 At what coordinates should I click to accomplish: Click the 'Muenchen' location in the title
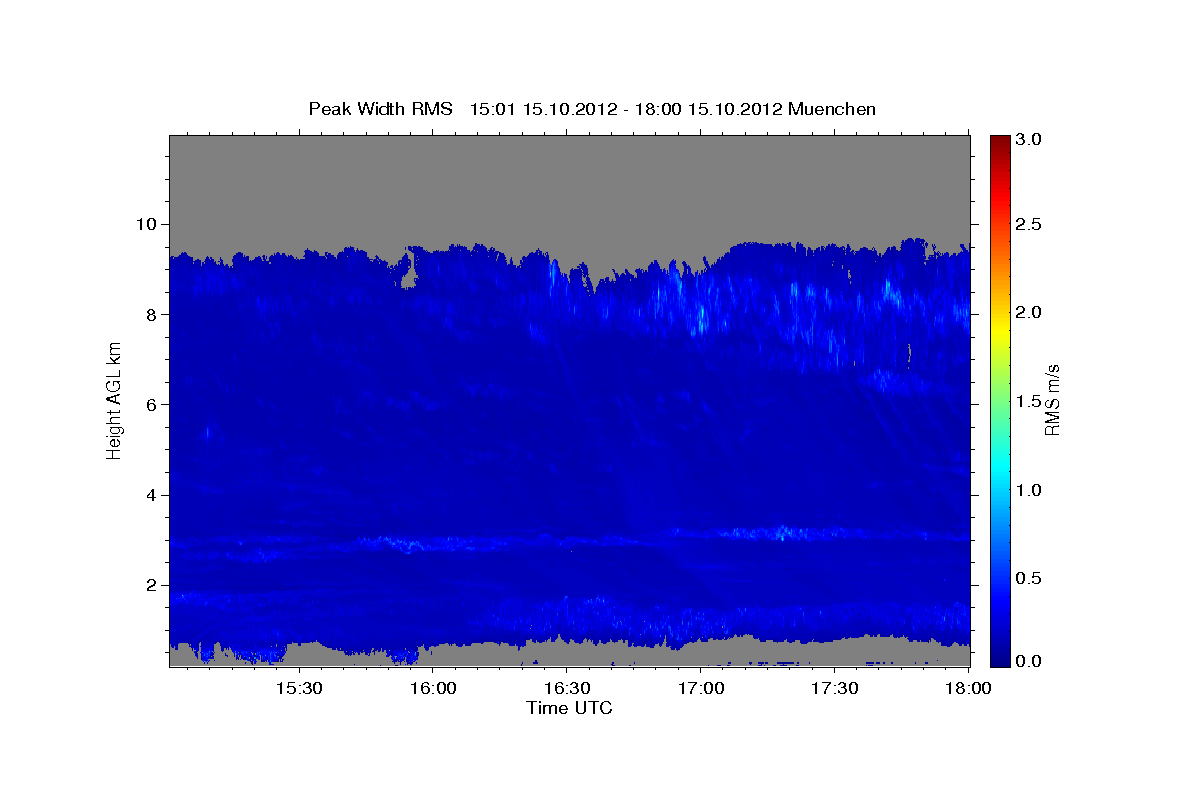click(x=832, y=109)
